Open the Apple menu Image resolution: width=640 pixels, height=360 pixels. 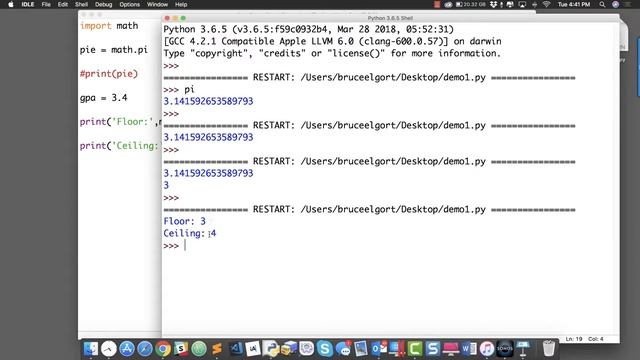pyautogui.click(x=11, y=4)
